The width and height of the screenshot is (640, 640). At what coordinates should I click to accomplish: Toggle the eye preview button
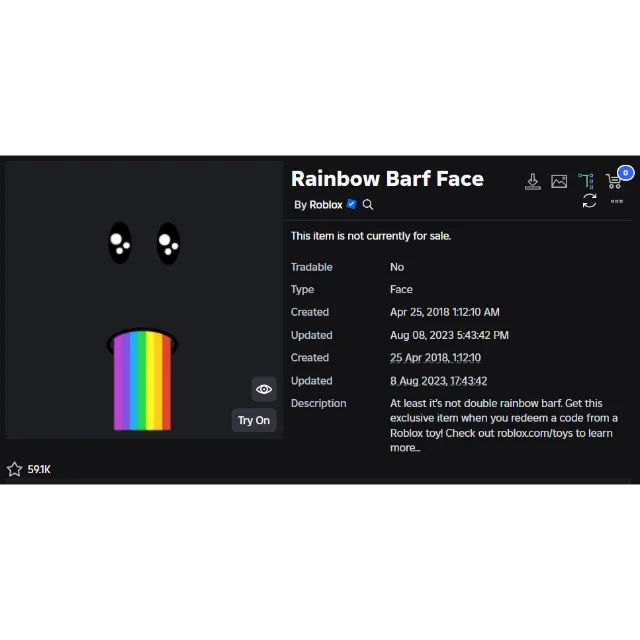pos(264,389)
